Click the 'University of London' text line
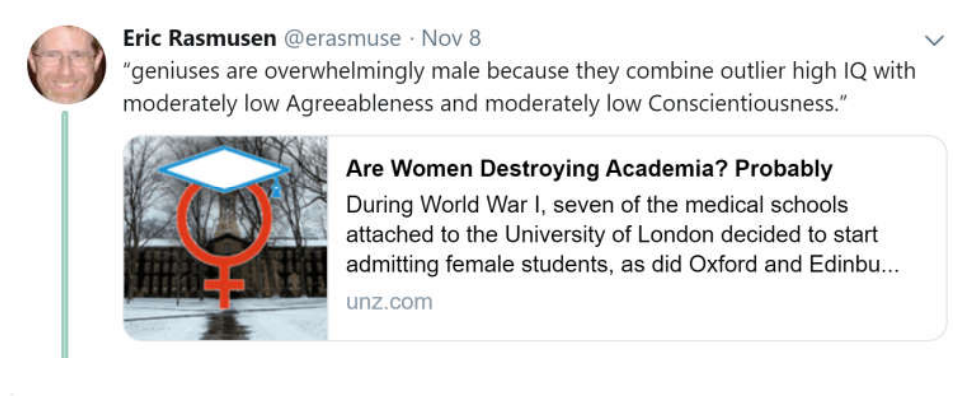This screenshot has width=974, height=396. [x=612, y=236]
